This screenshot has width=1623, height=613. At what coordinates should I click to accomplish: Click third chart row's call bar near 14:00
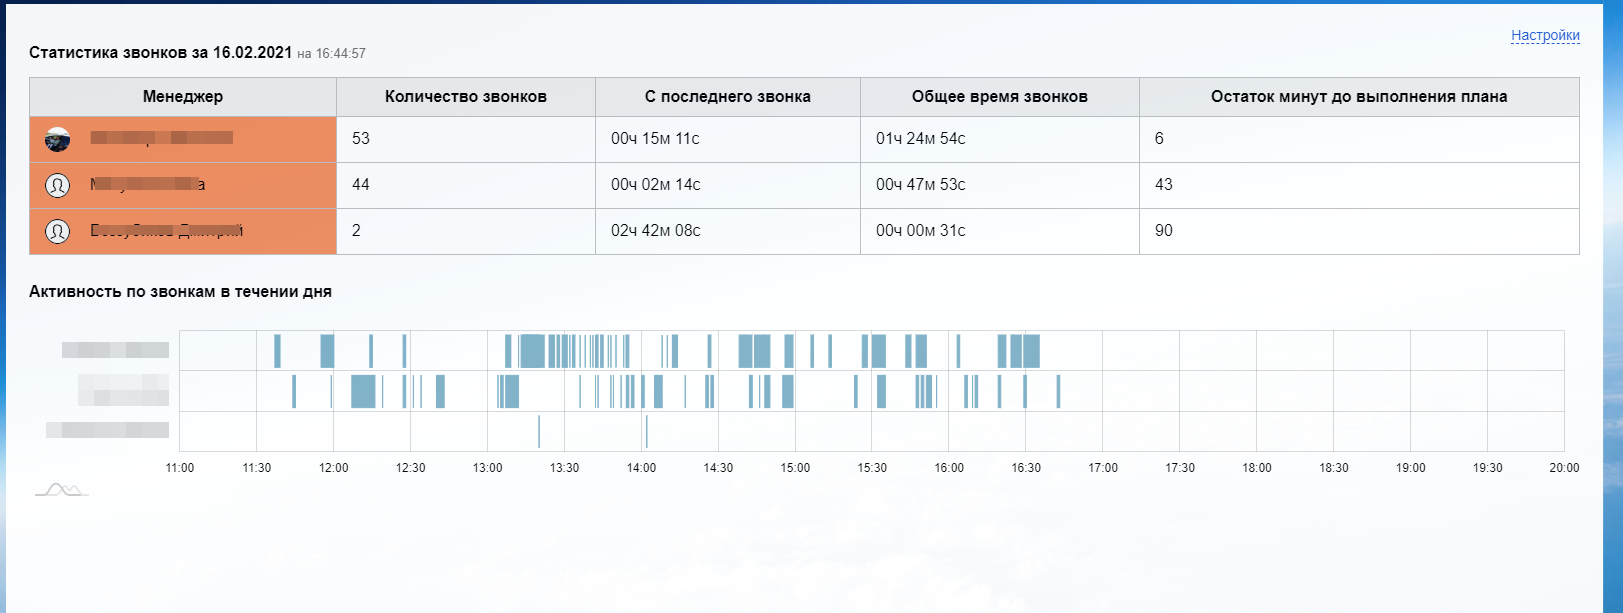coord(646,431)
